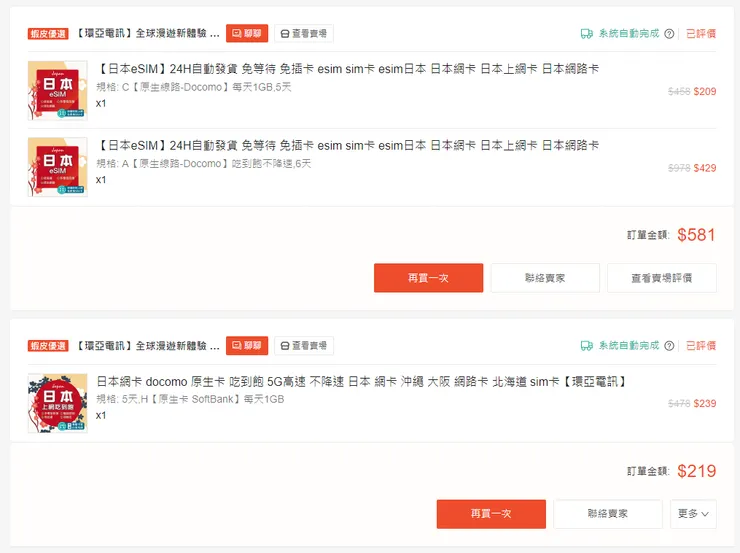Click 再買一次 for the $581 order
This screenshot has height=553, width=740.
(x=428, y=278)
